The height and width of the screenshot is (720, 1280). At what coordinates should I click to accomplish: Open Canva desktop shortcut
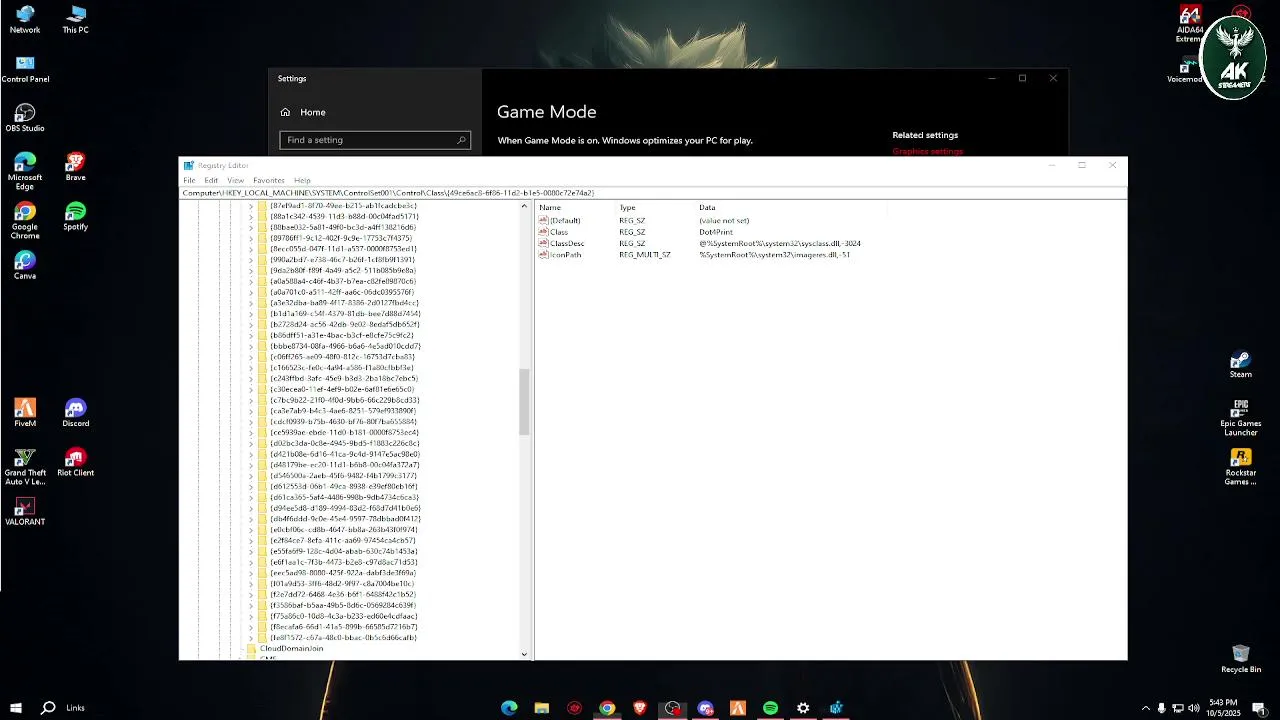click(25, 265)
